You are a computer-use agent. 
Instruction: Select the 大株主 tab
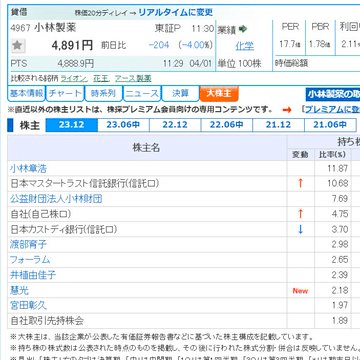[219, 93]
